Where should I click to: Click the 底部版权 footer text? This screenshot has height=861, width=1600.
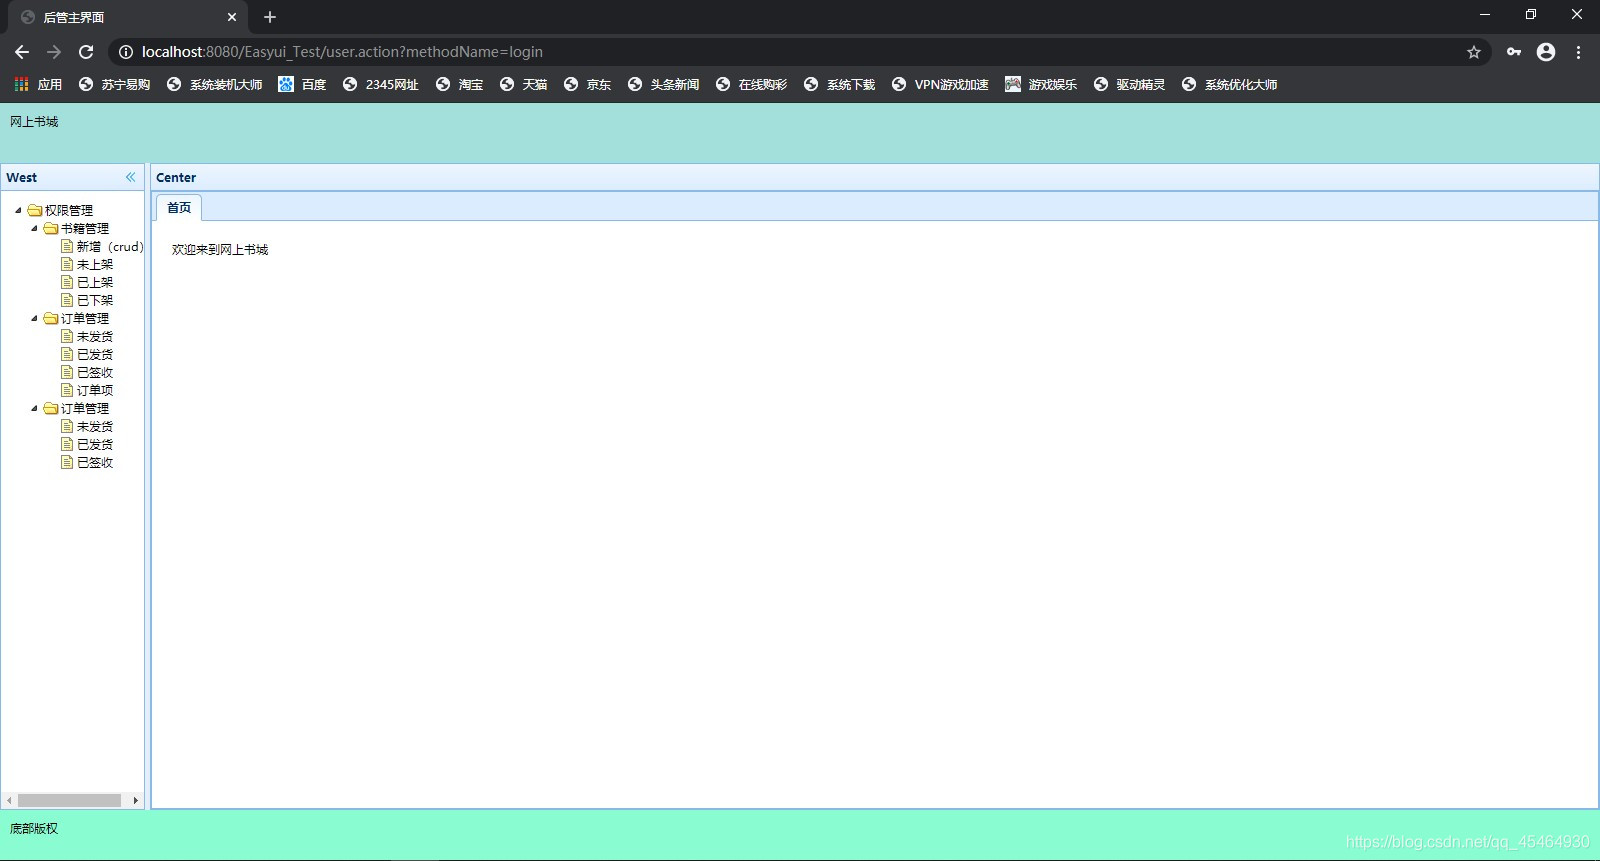pyautogui.click(x=34, y=828)
